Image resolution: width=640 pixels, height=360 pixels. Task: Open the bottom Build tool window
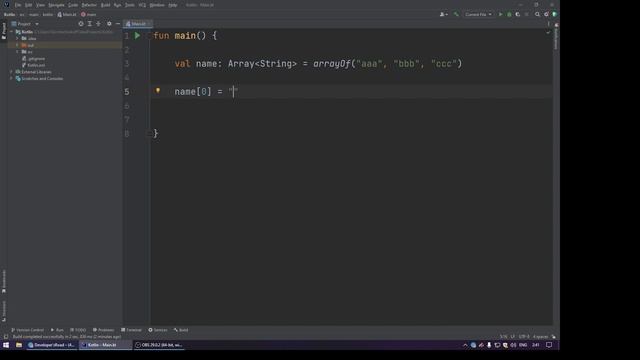(181, 330)
